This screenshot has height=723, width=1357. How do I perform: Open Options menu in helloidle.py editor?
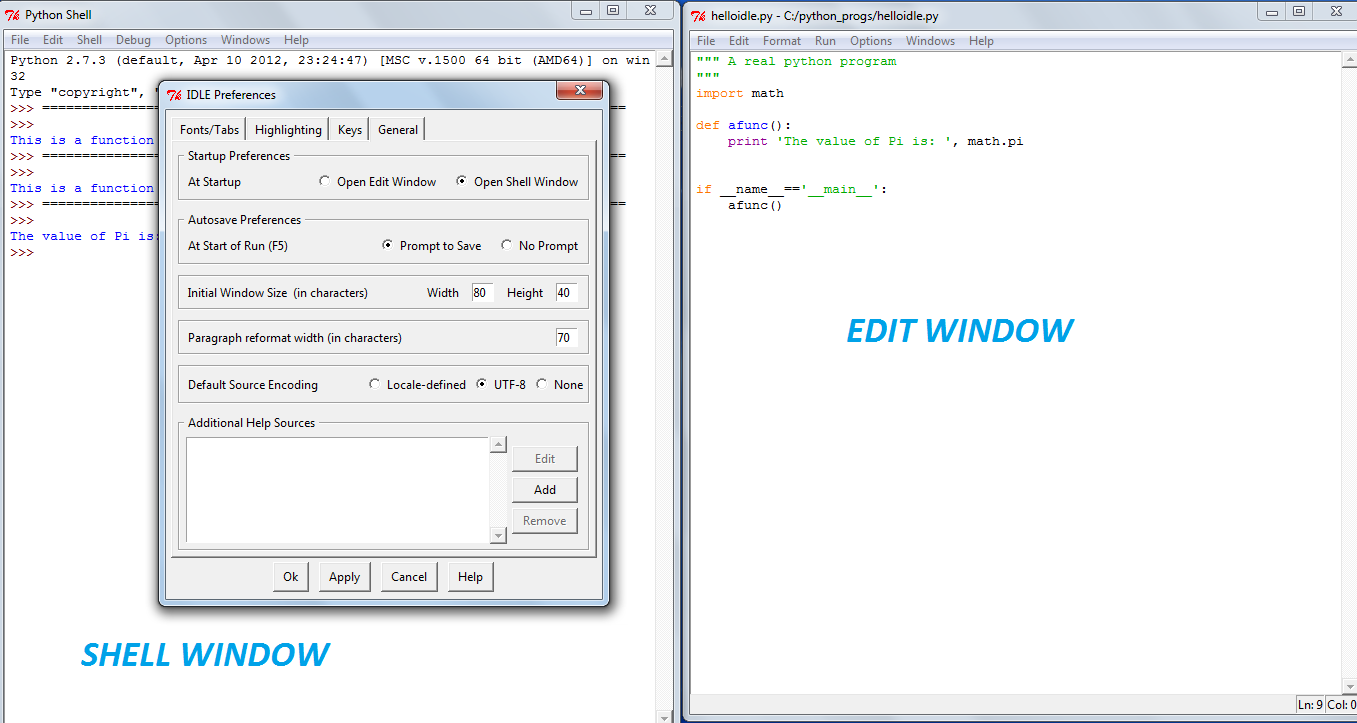[x=871, y=41]
